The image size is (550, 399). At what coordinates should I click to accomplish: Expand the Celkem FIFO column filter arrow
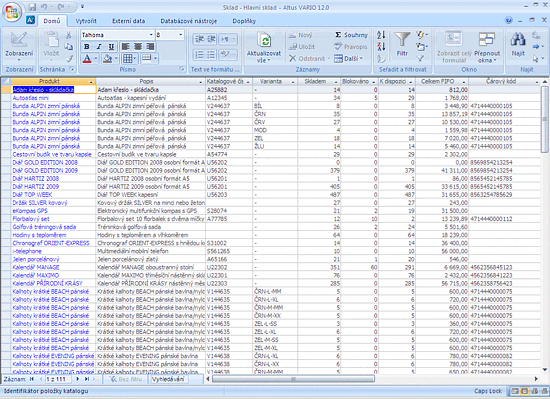464,82
